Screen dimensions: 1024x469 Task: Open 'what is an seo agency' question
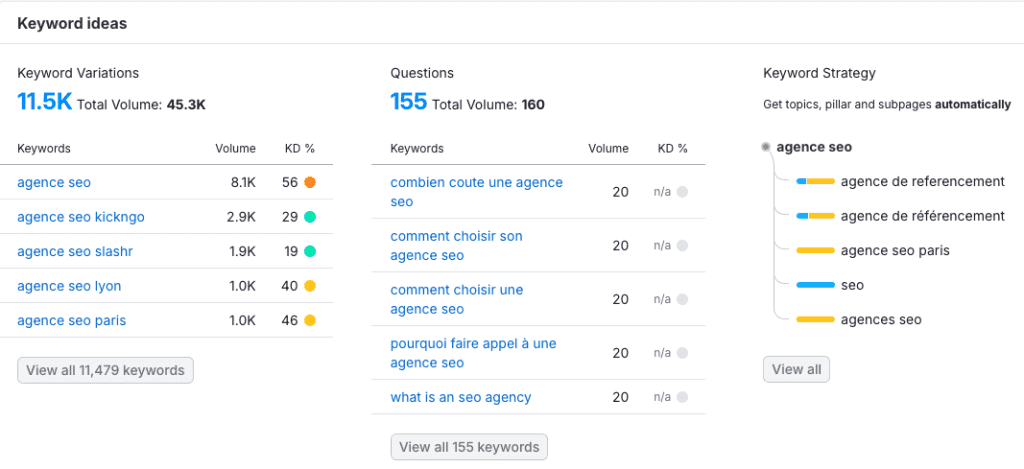460,397
